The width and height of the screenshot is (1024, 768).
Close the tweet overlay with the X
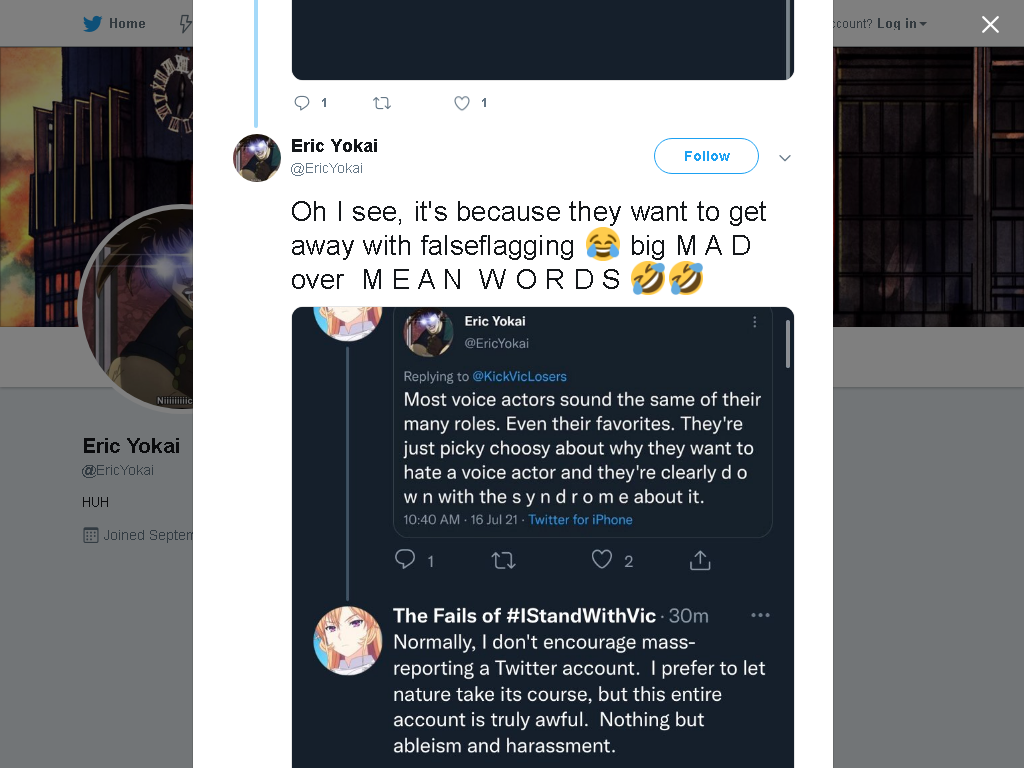[x=990, y=24]
